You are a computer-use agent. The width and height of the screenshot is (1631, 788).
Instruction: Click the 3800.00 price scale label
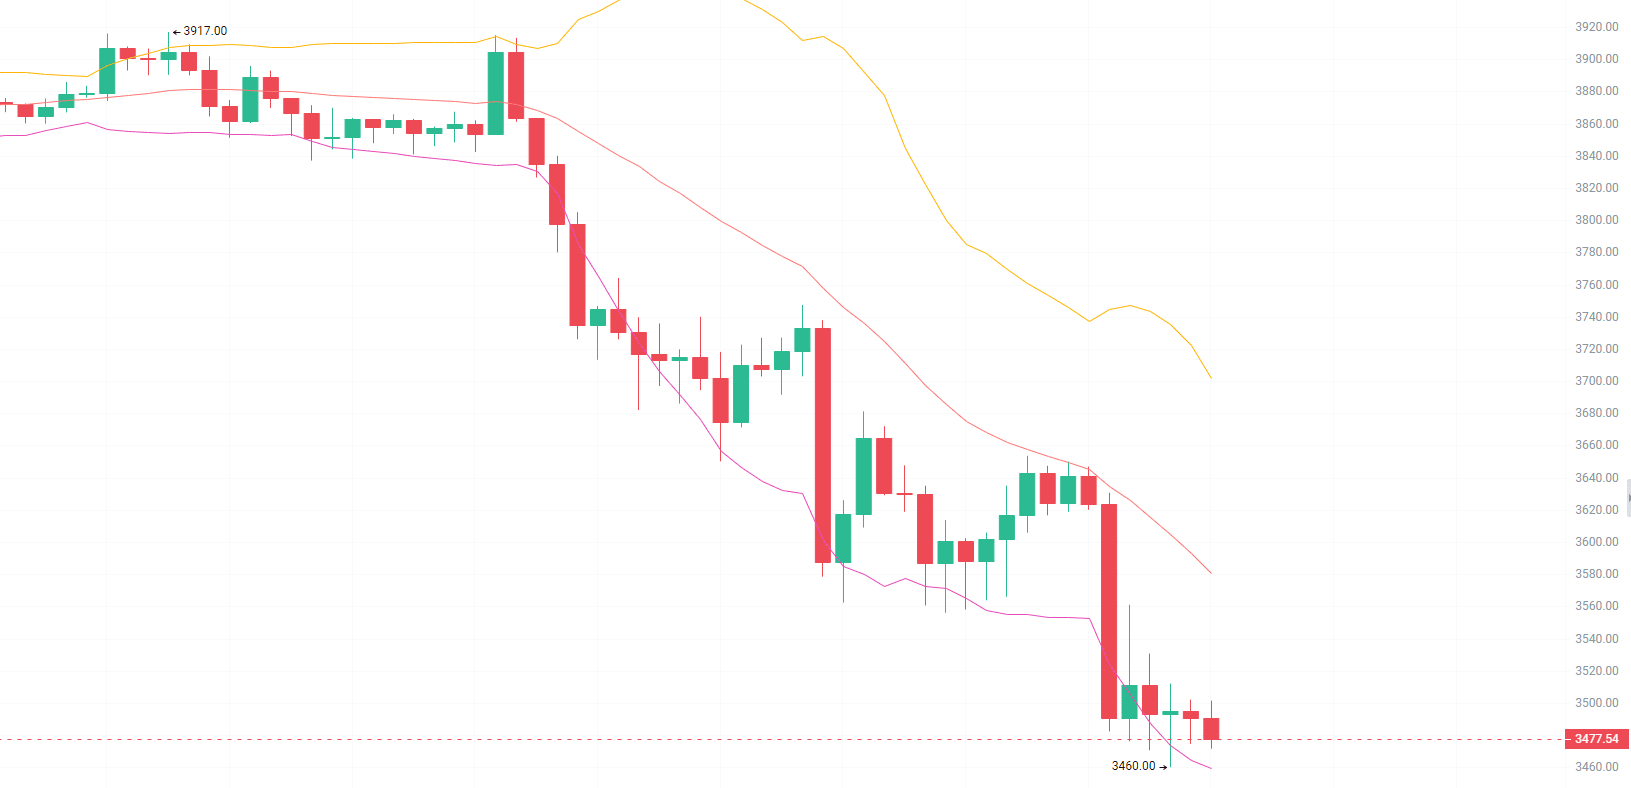(1596, 220)
